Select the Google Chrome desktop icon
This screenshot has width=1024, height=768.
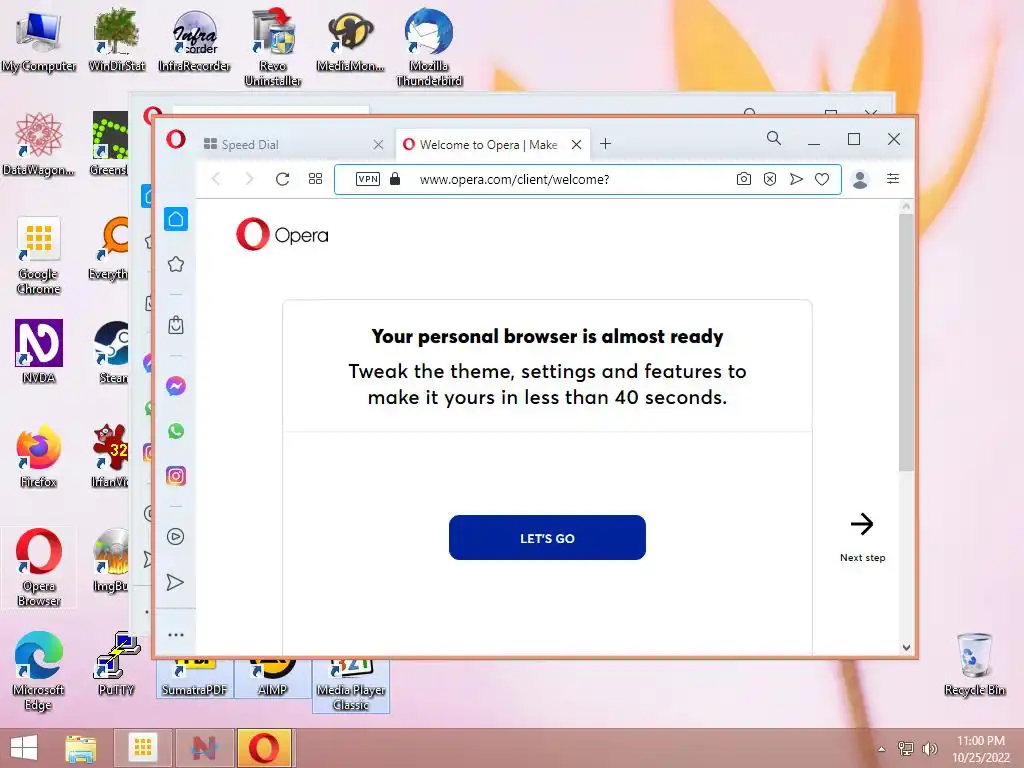pos(39,256)
